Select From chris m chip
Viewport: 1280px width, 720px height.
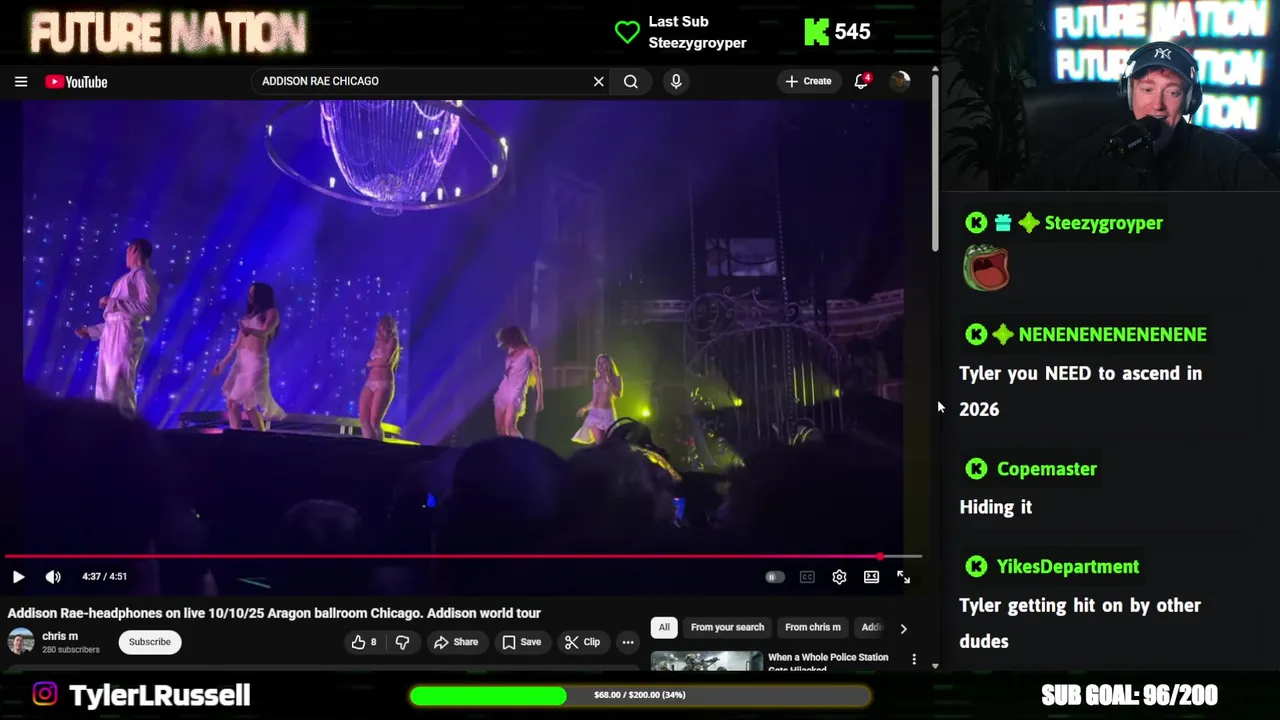(x=813, y=627)
